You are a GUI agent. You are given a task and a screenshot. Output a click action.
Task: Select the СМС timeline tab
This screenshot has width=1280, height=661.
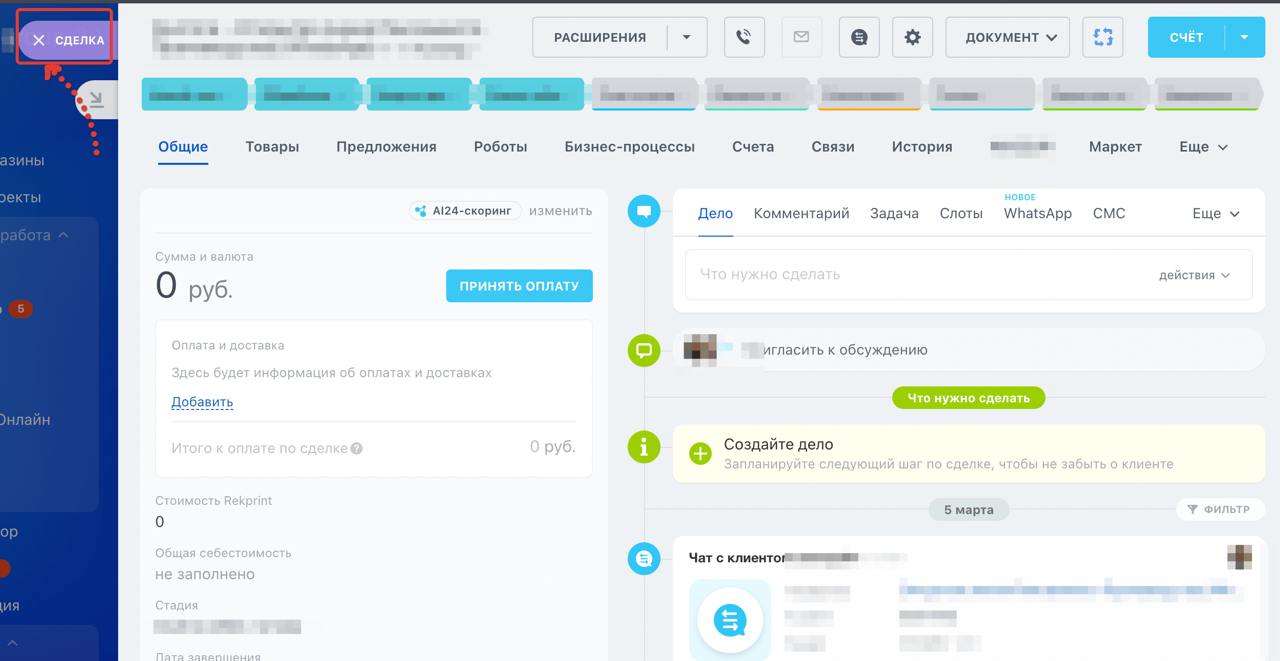pyautogui.click(x=1109, y=213)
